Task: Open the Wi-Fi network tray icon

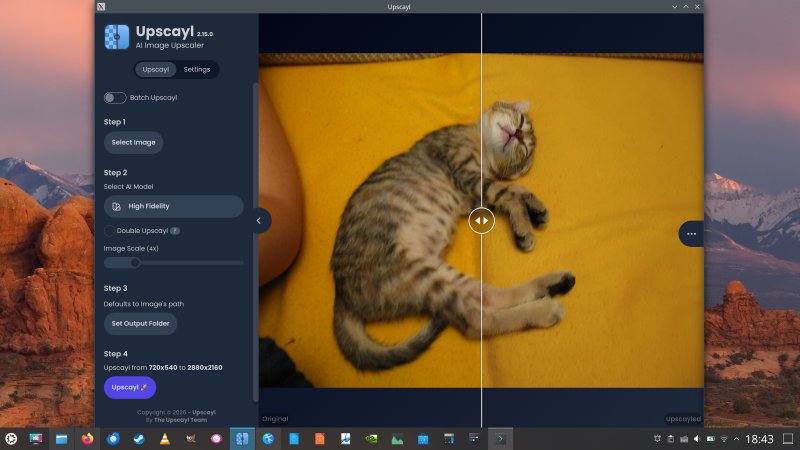Action: [x=723, y=439]
